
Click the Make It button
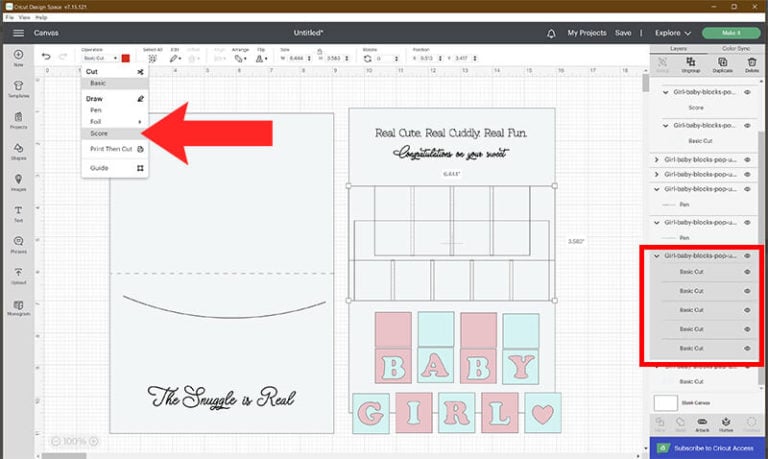[731, 33]
